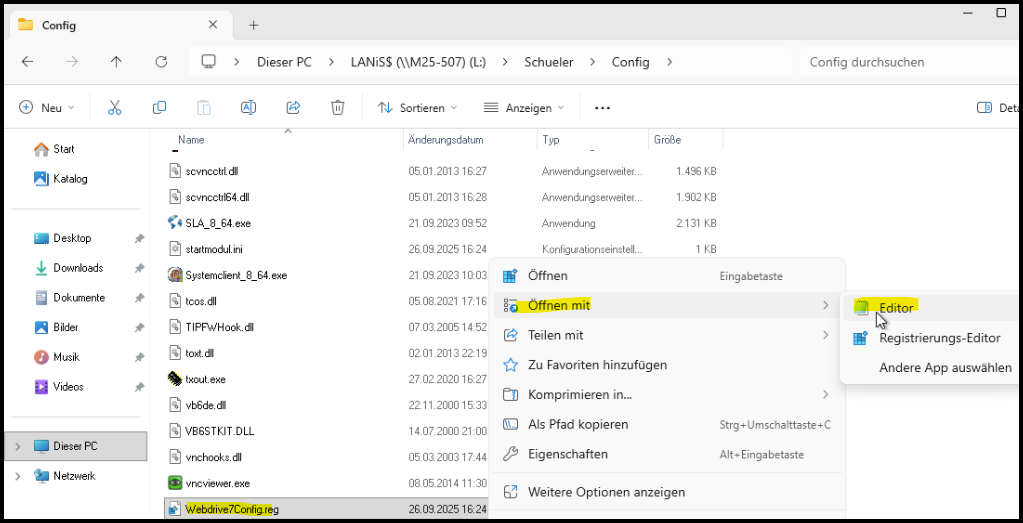Click the Cut scissors icon in toolbar
This screenshot has height=523, width=1023.
point(114,107)
